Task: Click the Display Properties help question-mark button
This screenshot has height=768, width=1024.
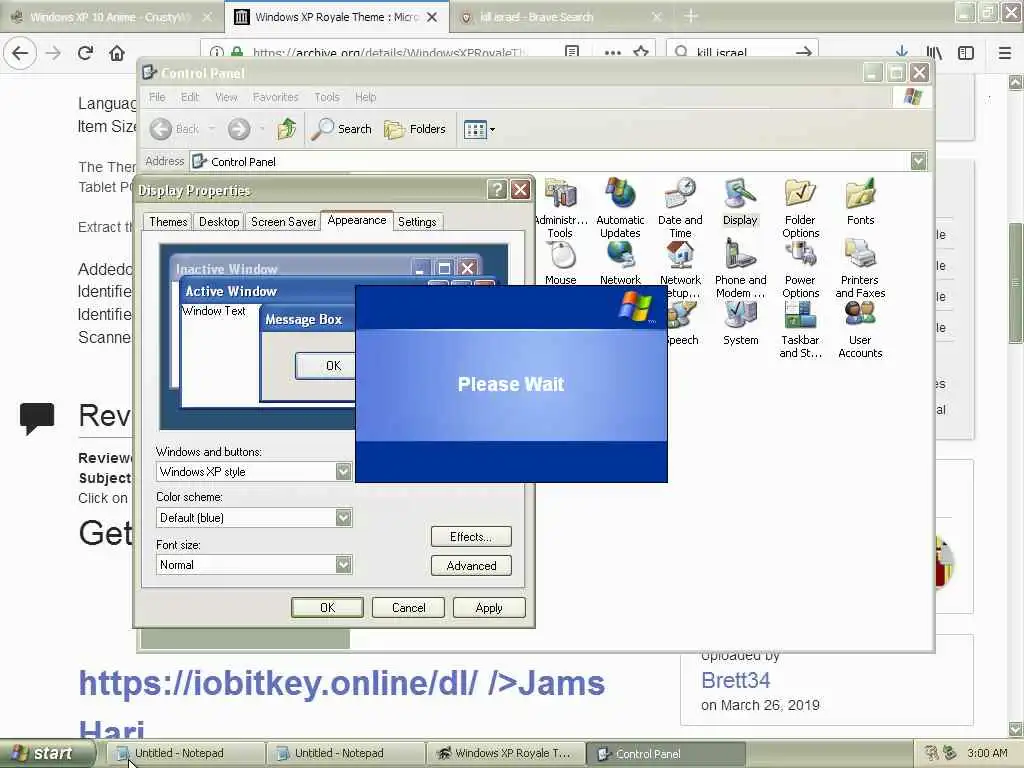Action: [497, 189]
